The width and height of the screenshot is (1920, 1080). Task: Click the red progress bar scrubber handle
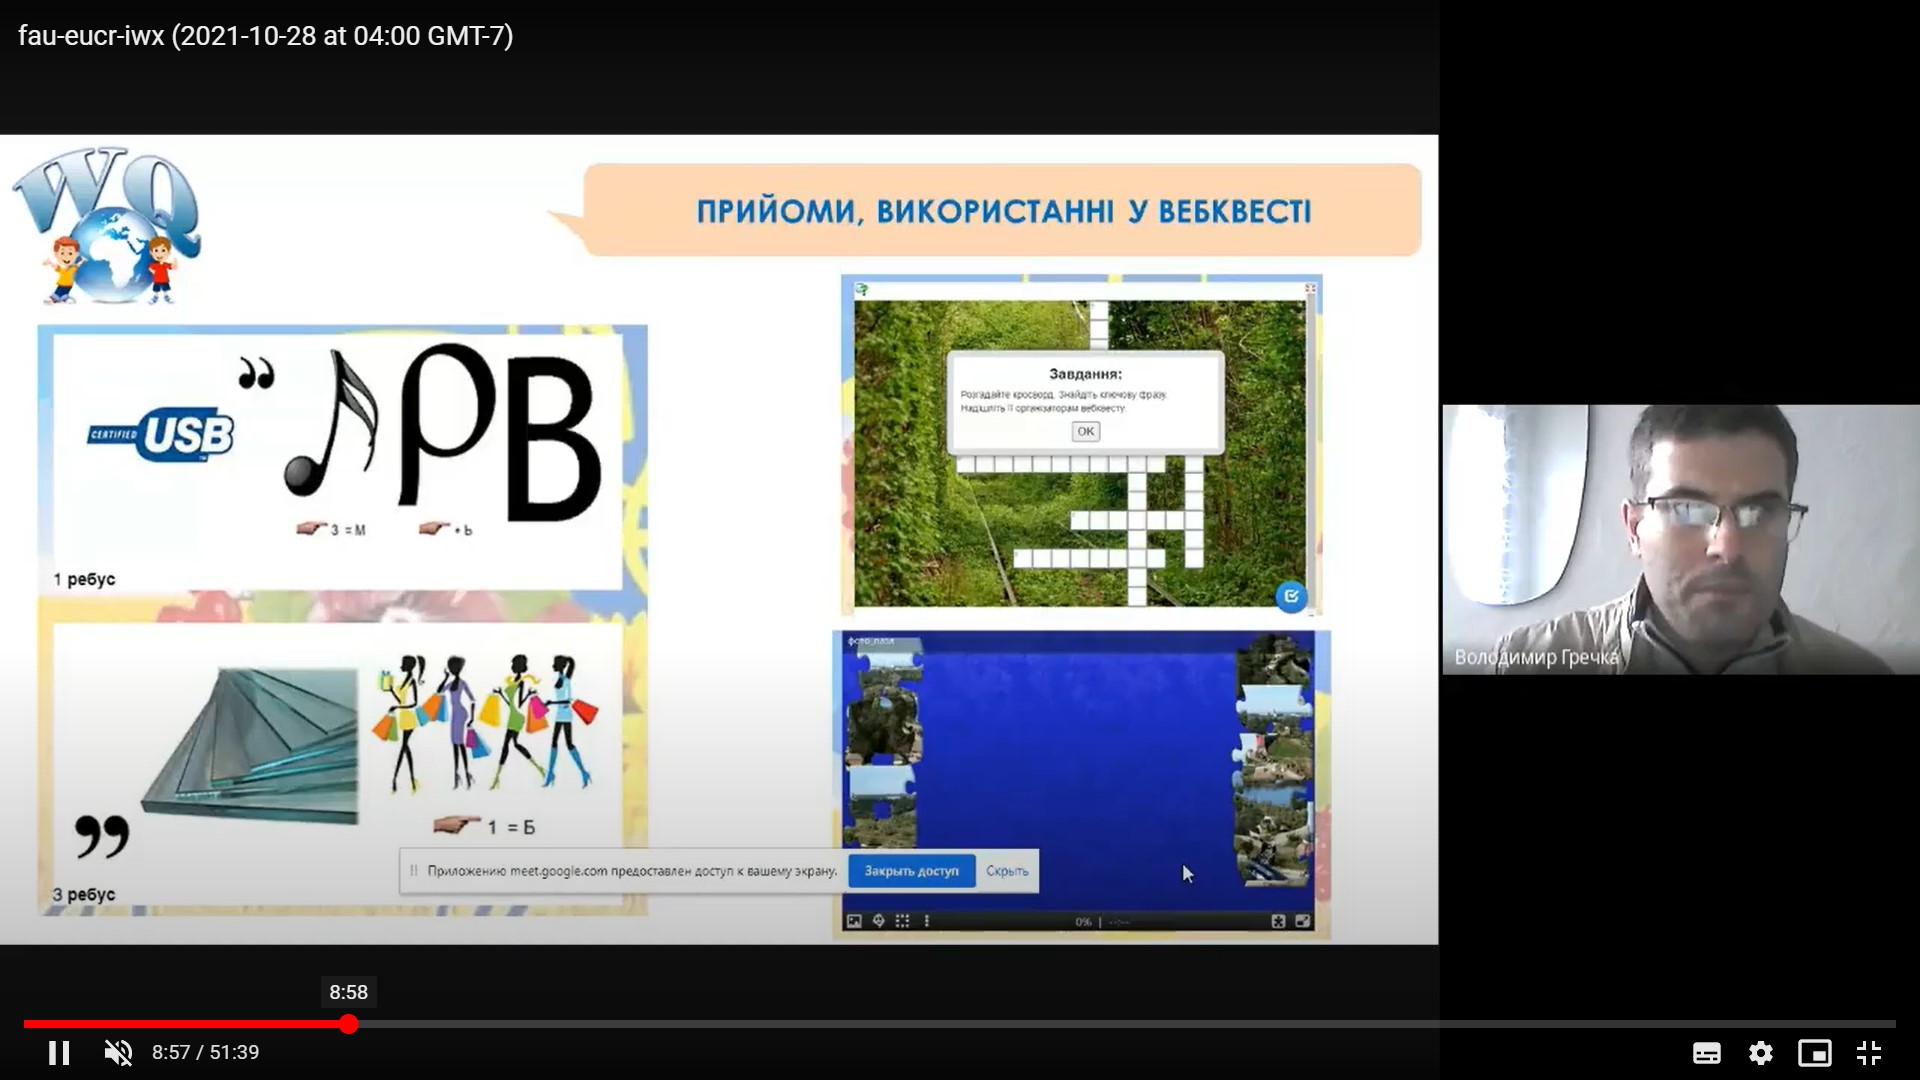coord(348,1024)
